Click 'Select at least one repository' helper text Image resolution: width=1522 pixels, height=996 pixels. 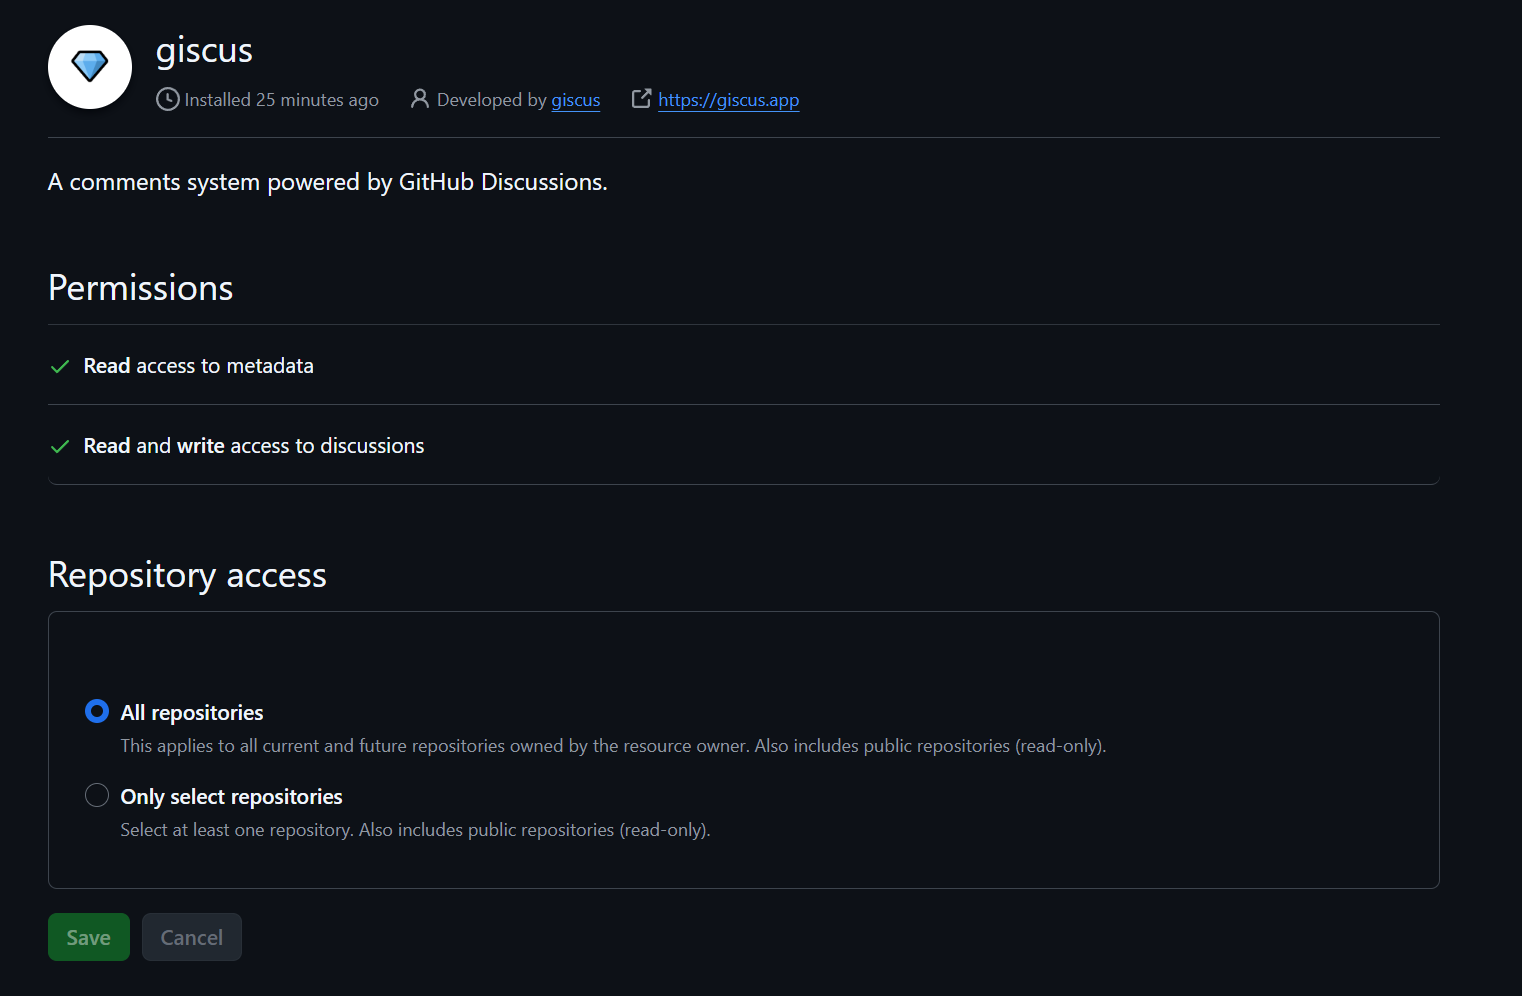[x=415, y=830]
